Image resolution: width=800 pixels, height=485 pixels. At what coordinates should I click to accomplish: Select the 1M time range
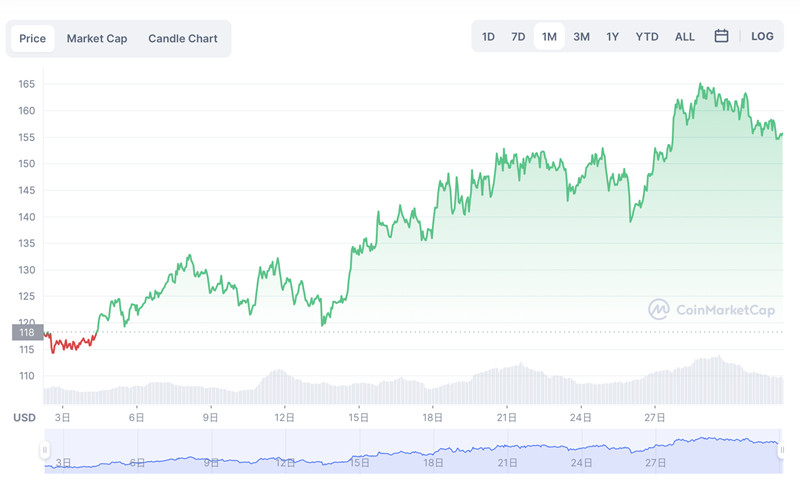click(x=549, y=36)
